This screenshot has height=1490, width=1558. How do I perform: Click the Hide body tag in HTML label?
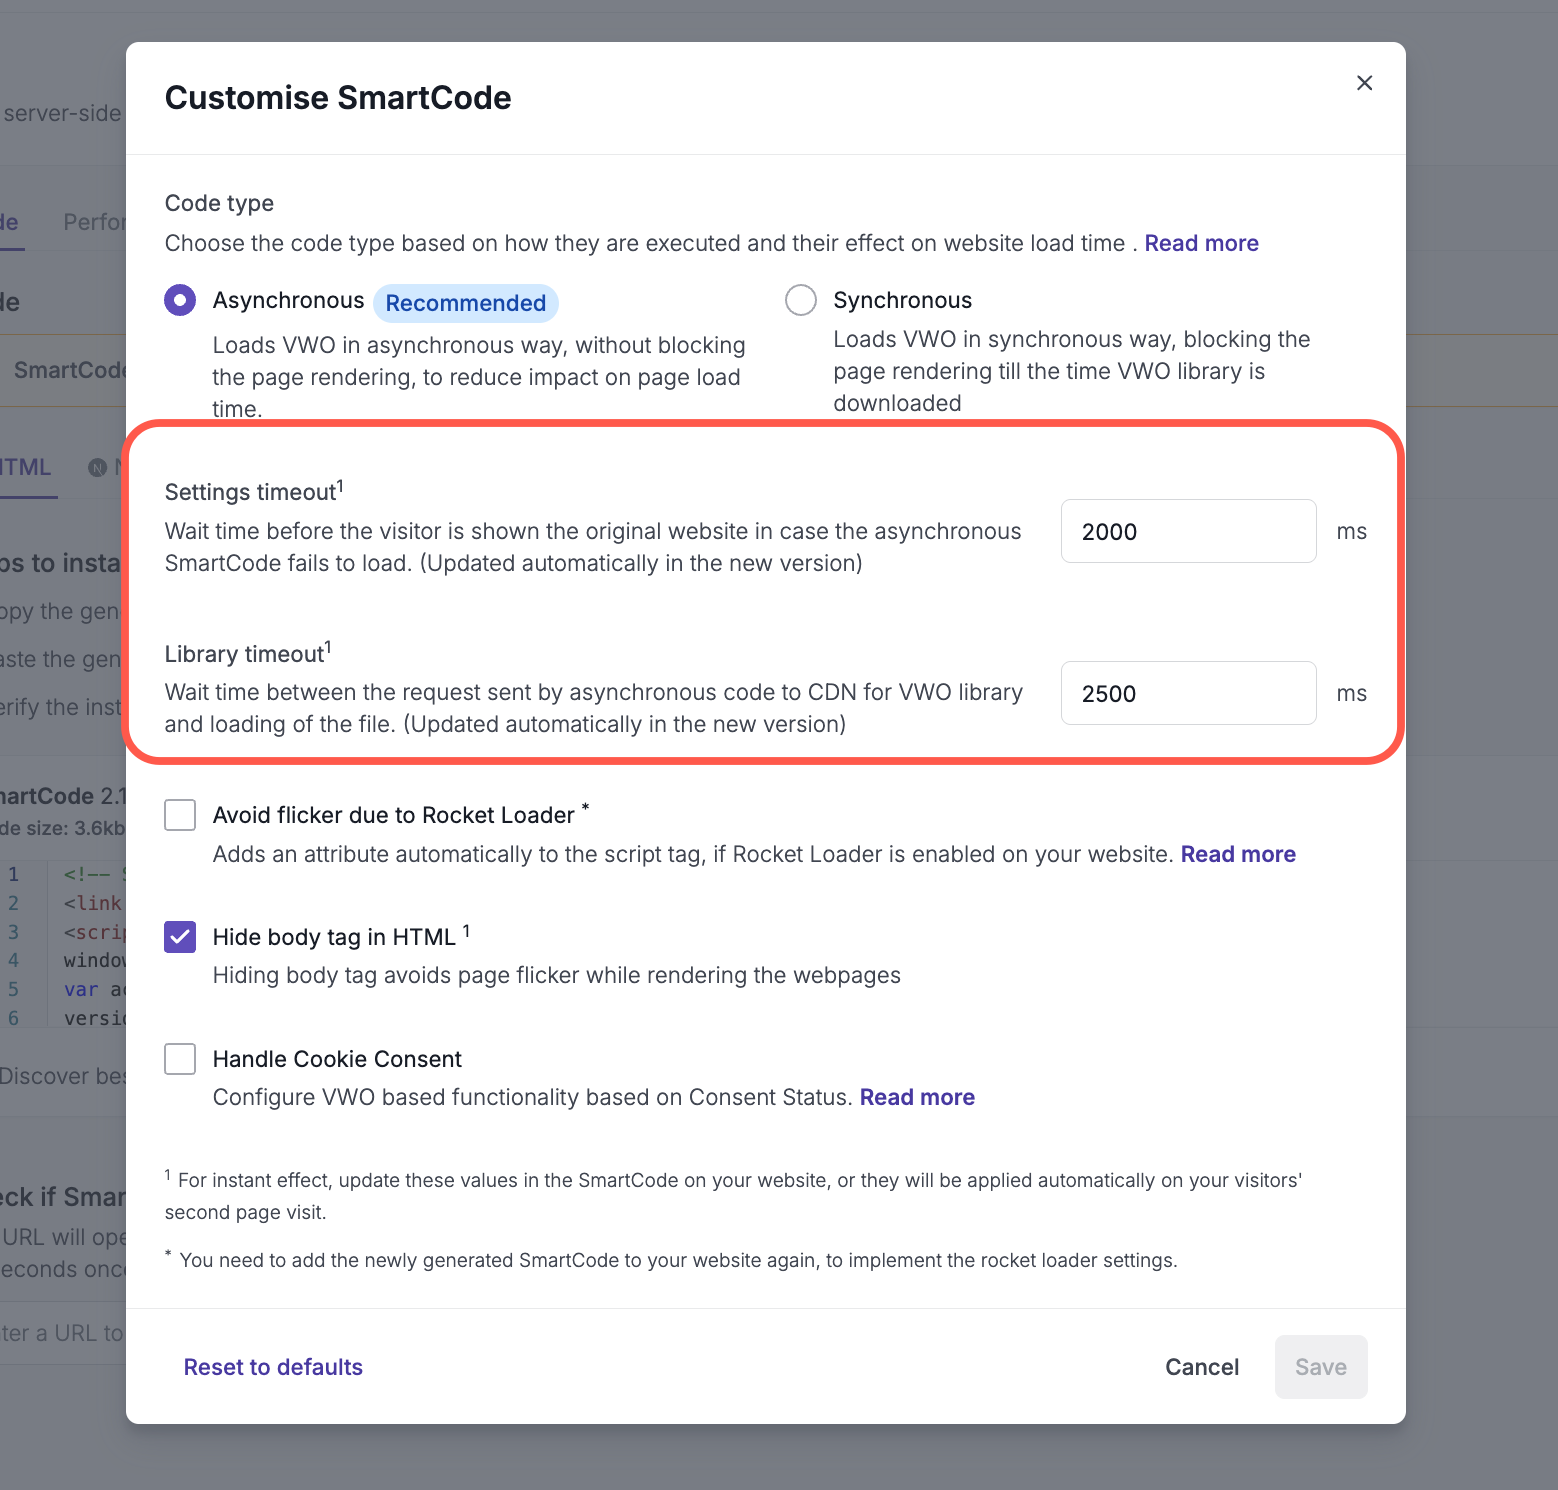point(334,937)
